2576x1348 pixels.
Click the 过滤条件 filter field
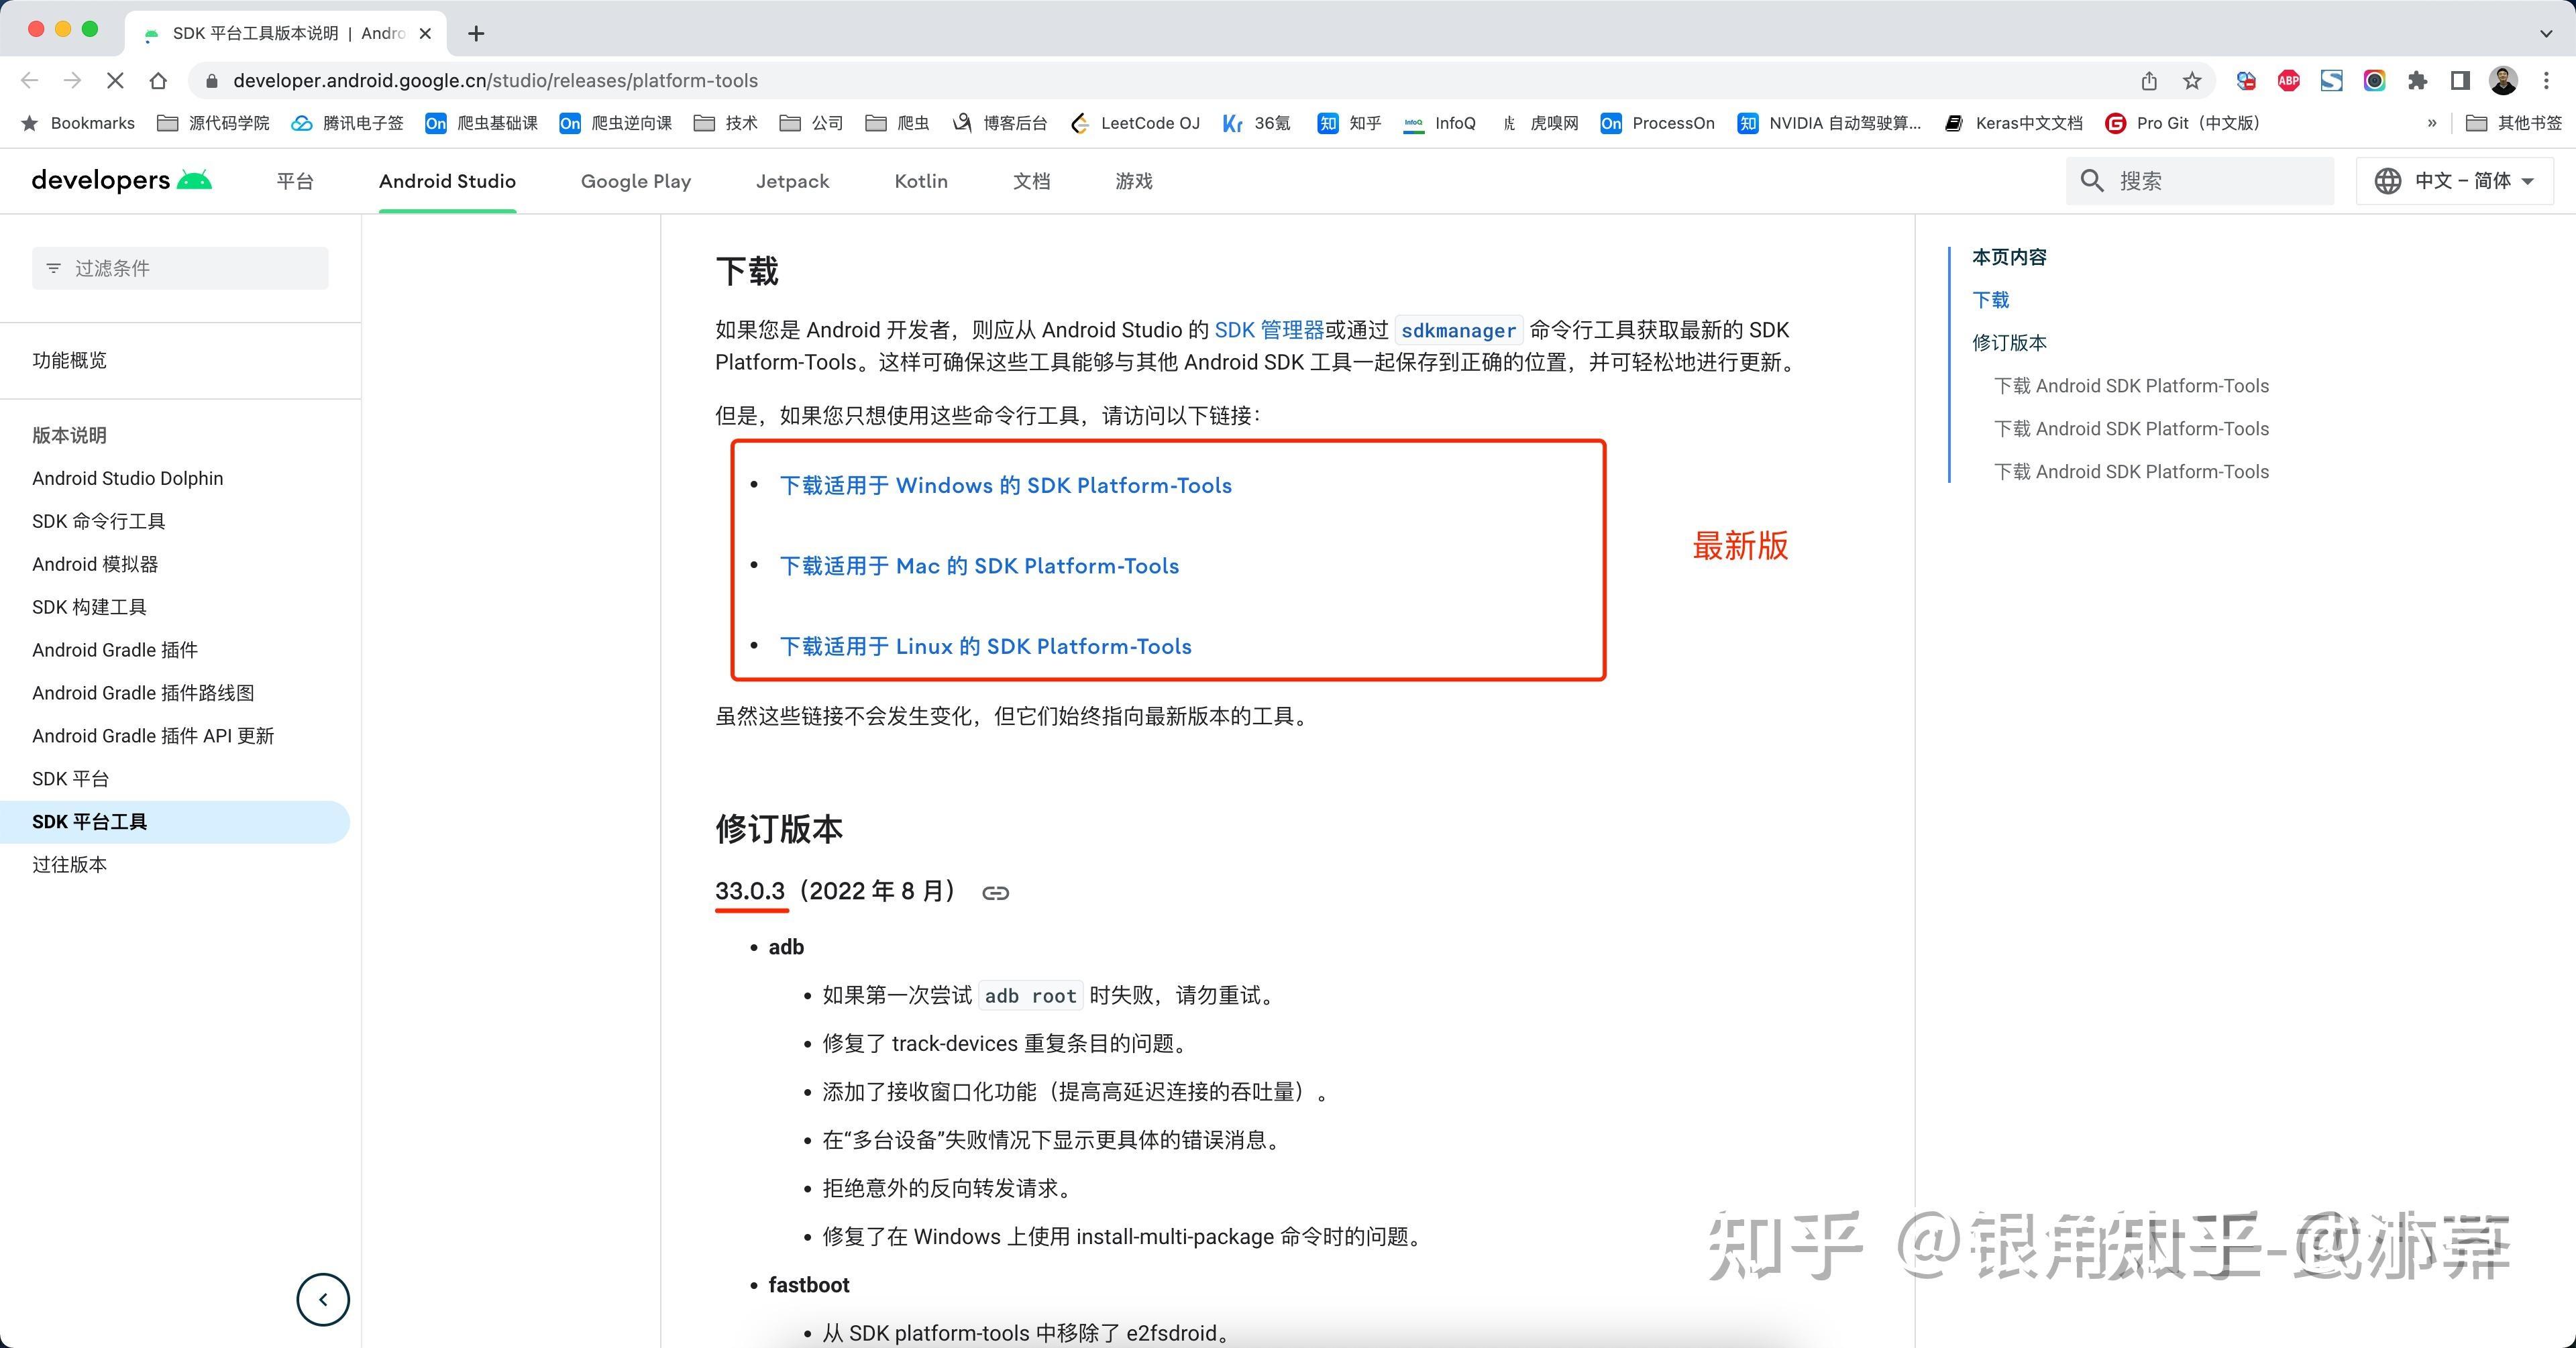(x=180, y=268)
